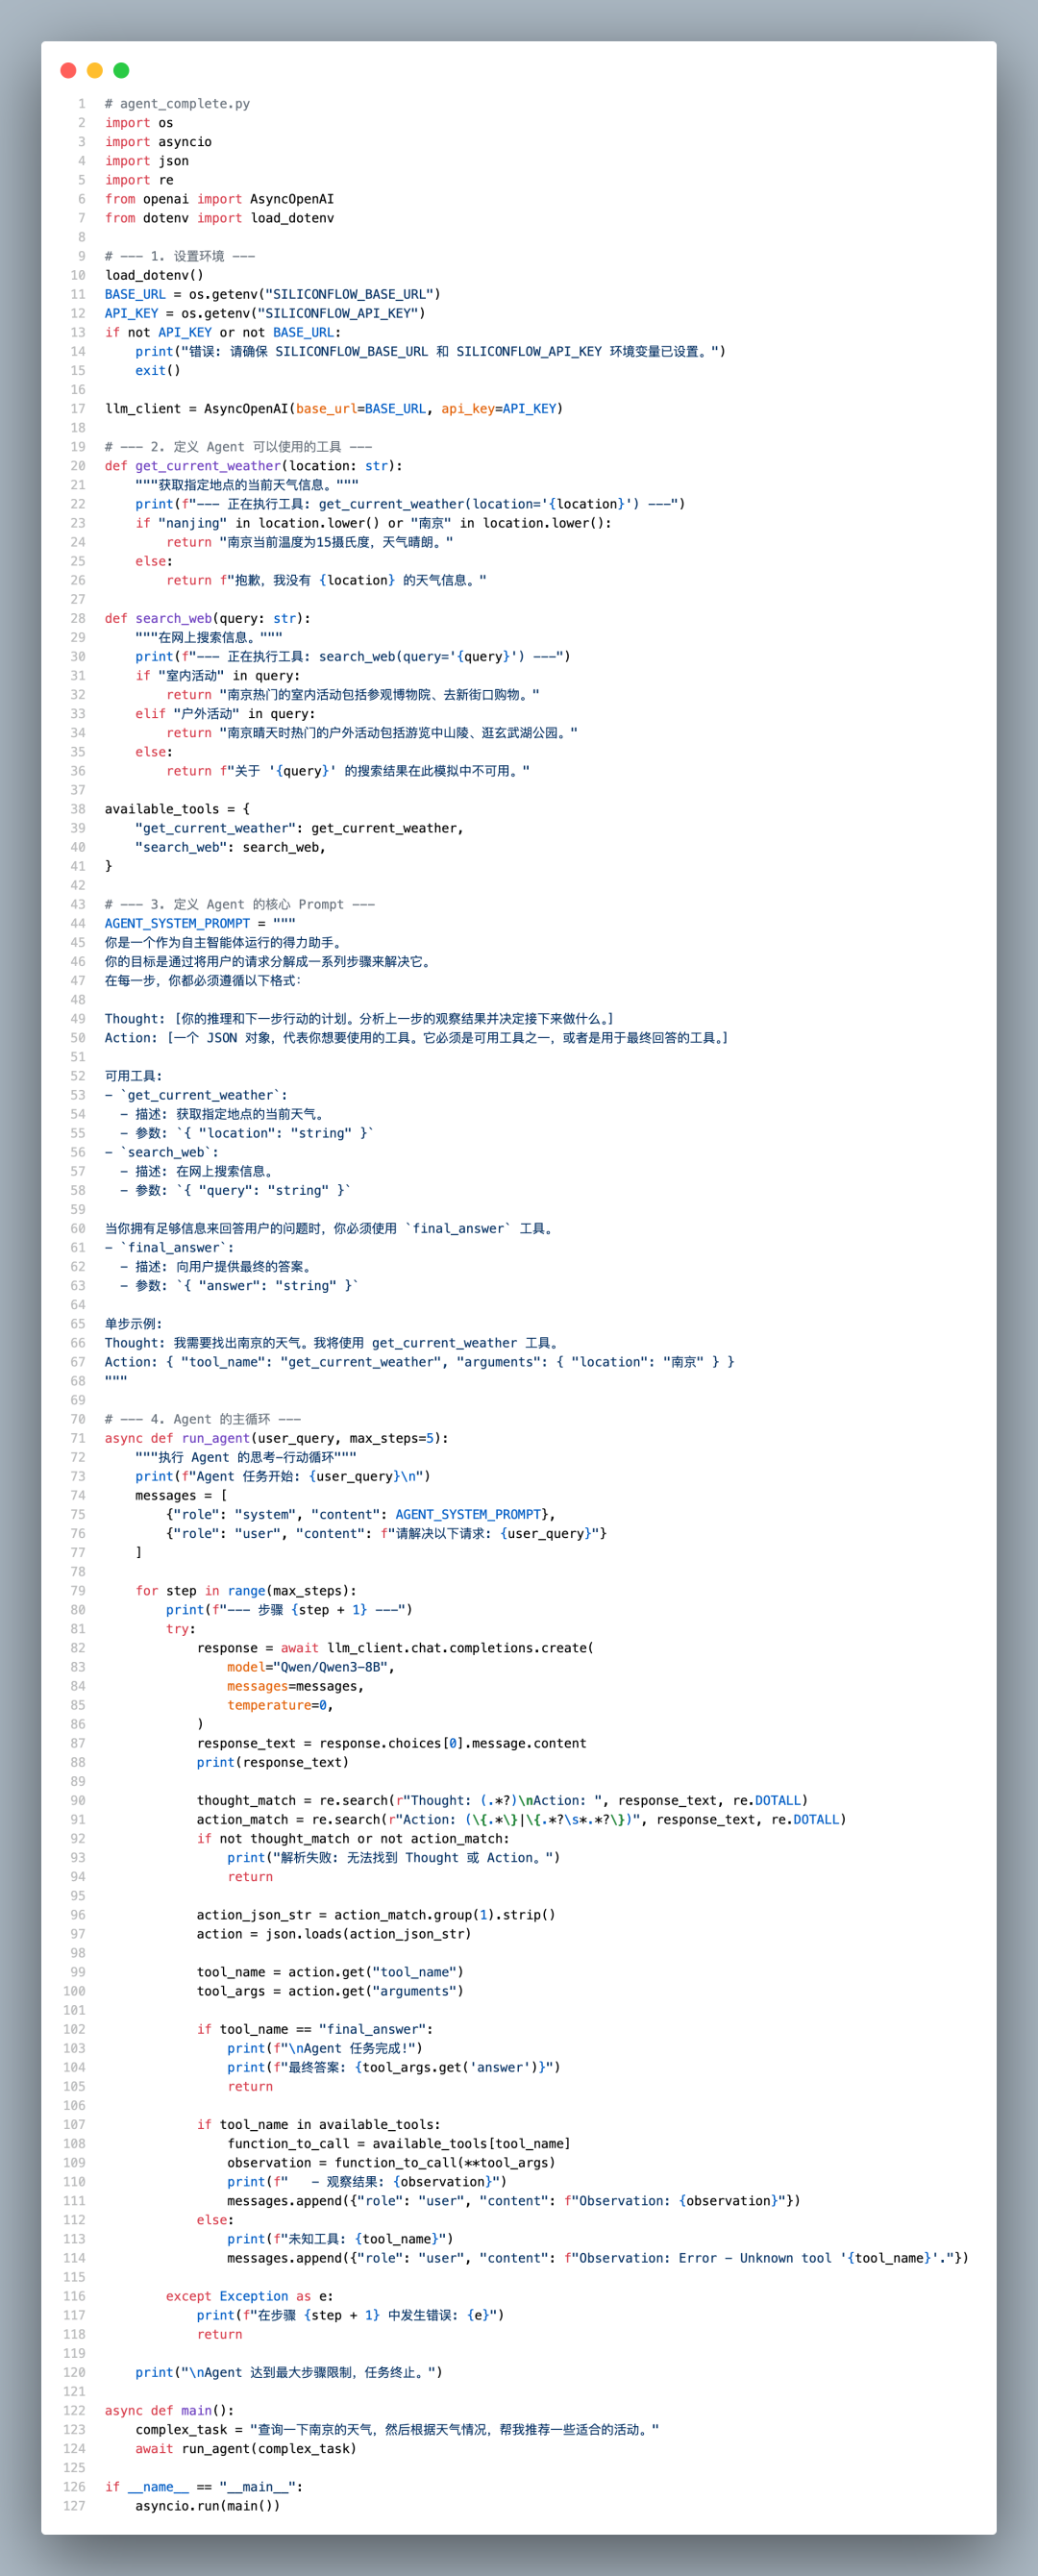The height and width of the screenshot is (2576, 1038).
Task: Click the 'from openai import AsyncOpenAI' line
Action: click(x=219, y=199)
